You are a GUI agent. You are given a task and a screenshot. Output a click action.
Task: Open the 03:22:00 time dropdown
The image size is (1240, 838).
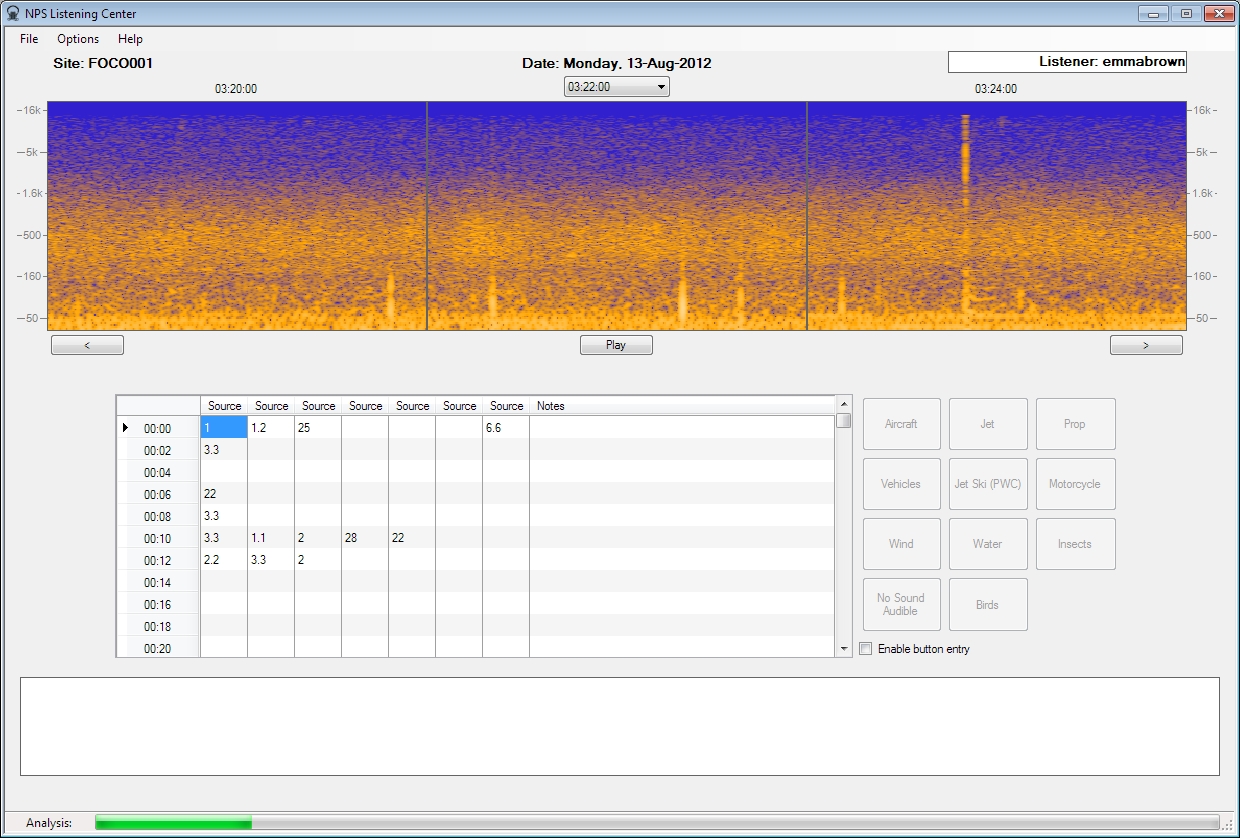[x=616, y=87]
